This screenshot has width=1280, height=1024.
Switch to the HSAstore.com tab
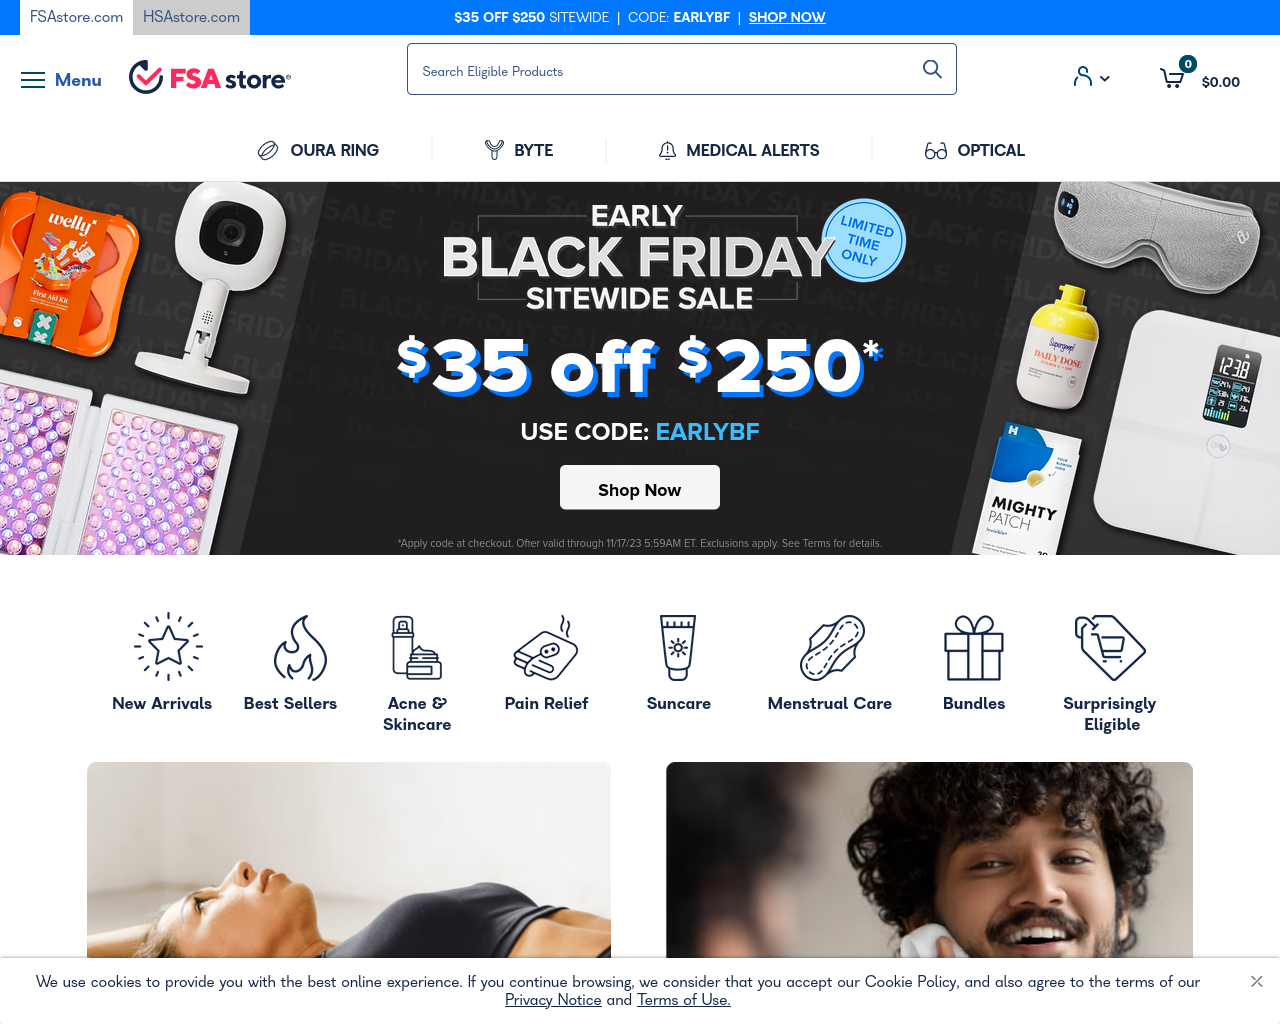click(191, 17)
